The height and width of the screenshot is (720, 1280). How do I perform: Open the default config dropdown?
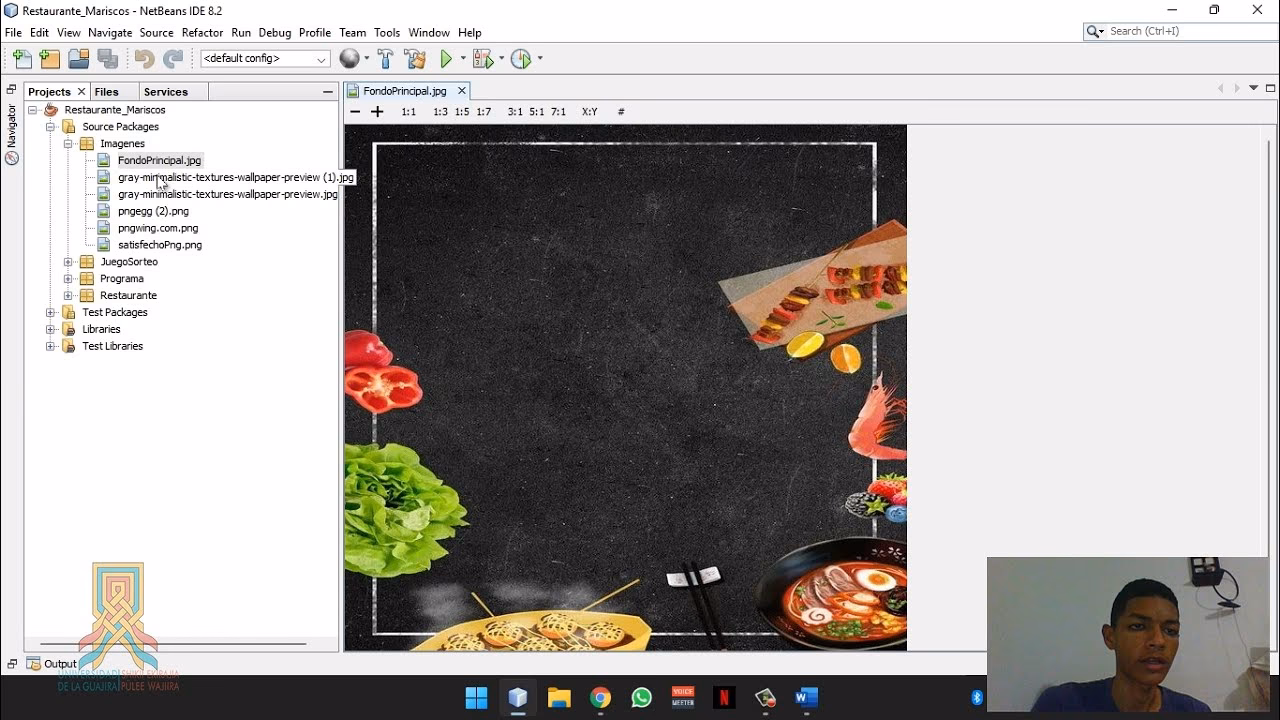[265, 59]
